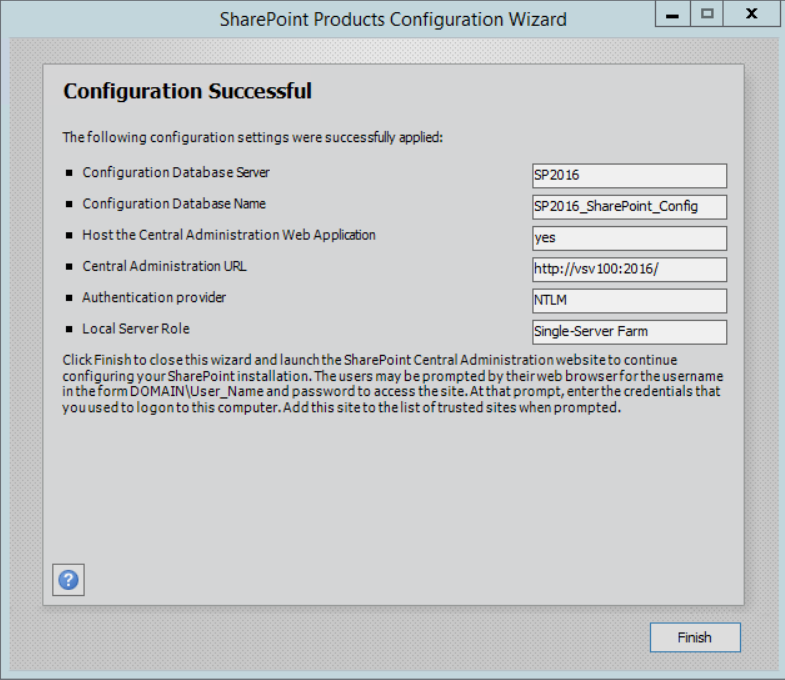
Task: Maximize the Configuration Wizard window
Action: click(707, 14)
